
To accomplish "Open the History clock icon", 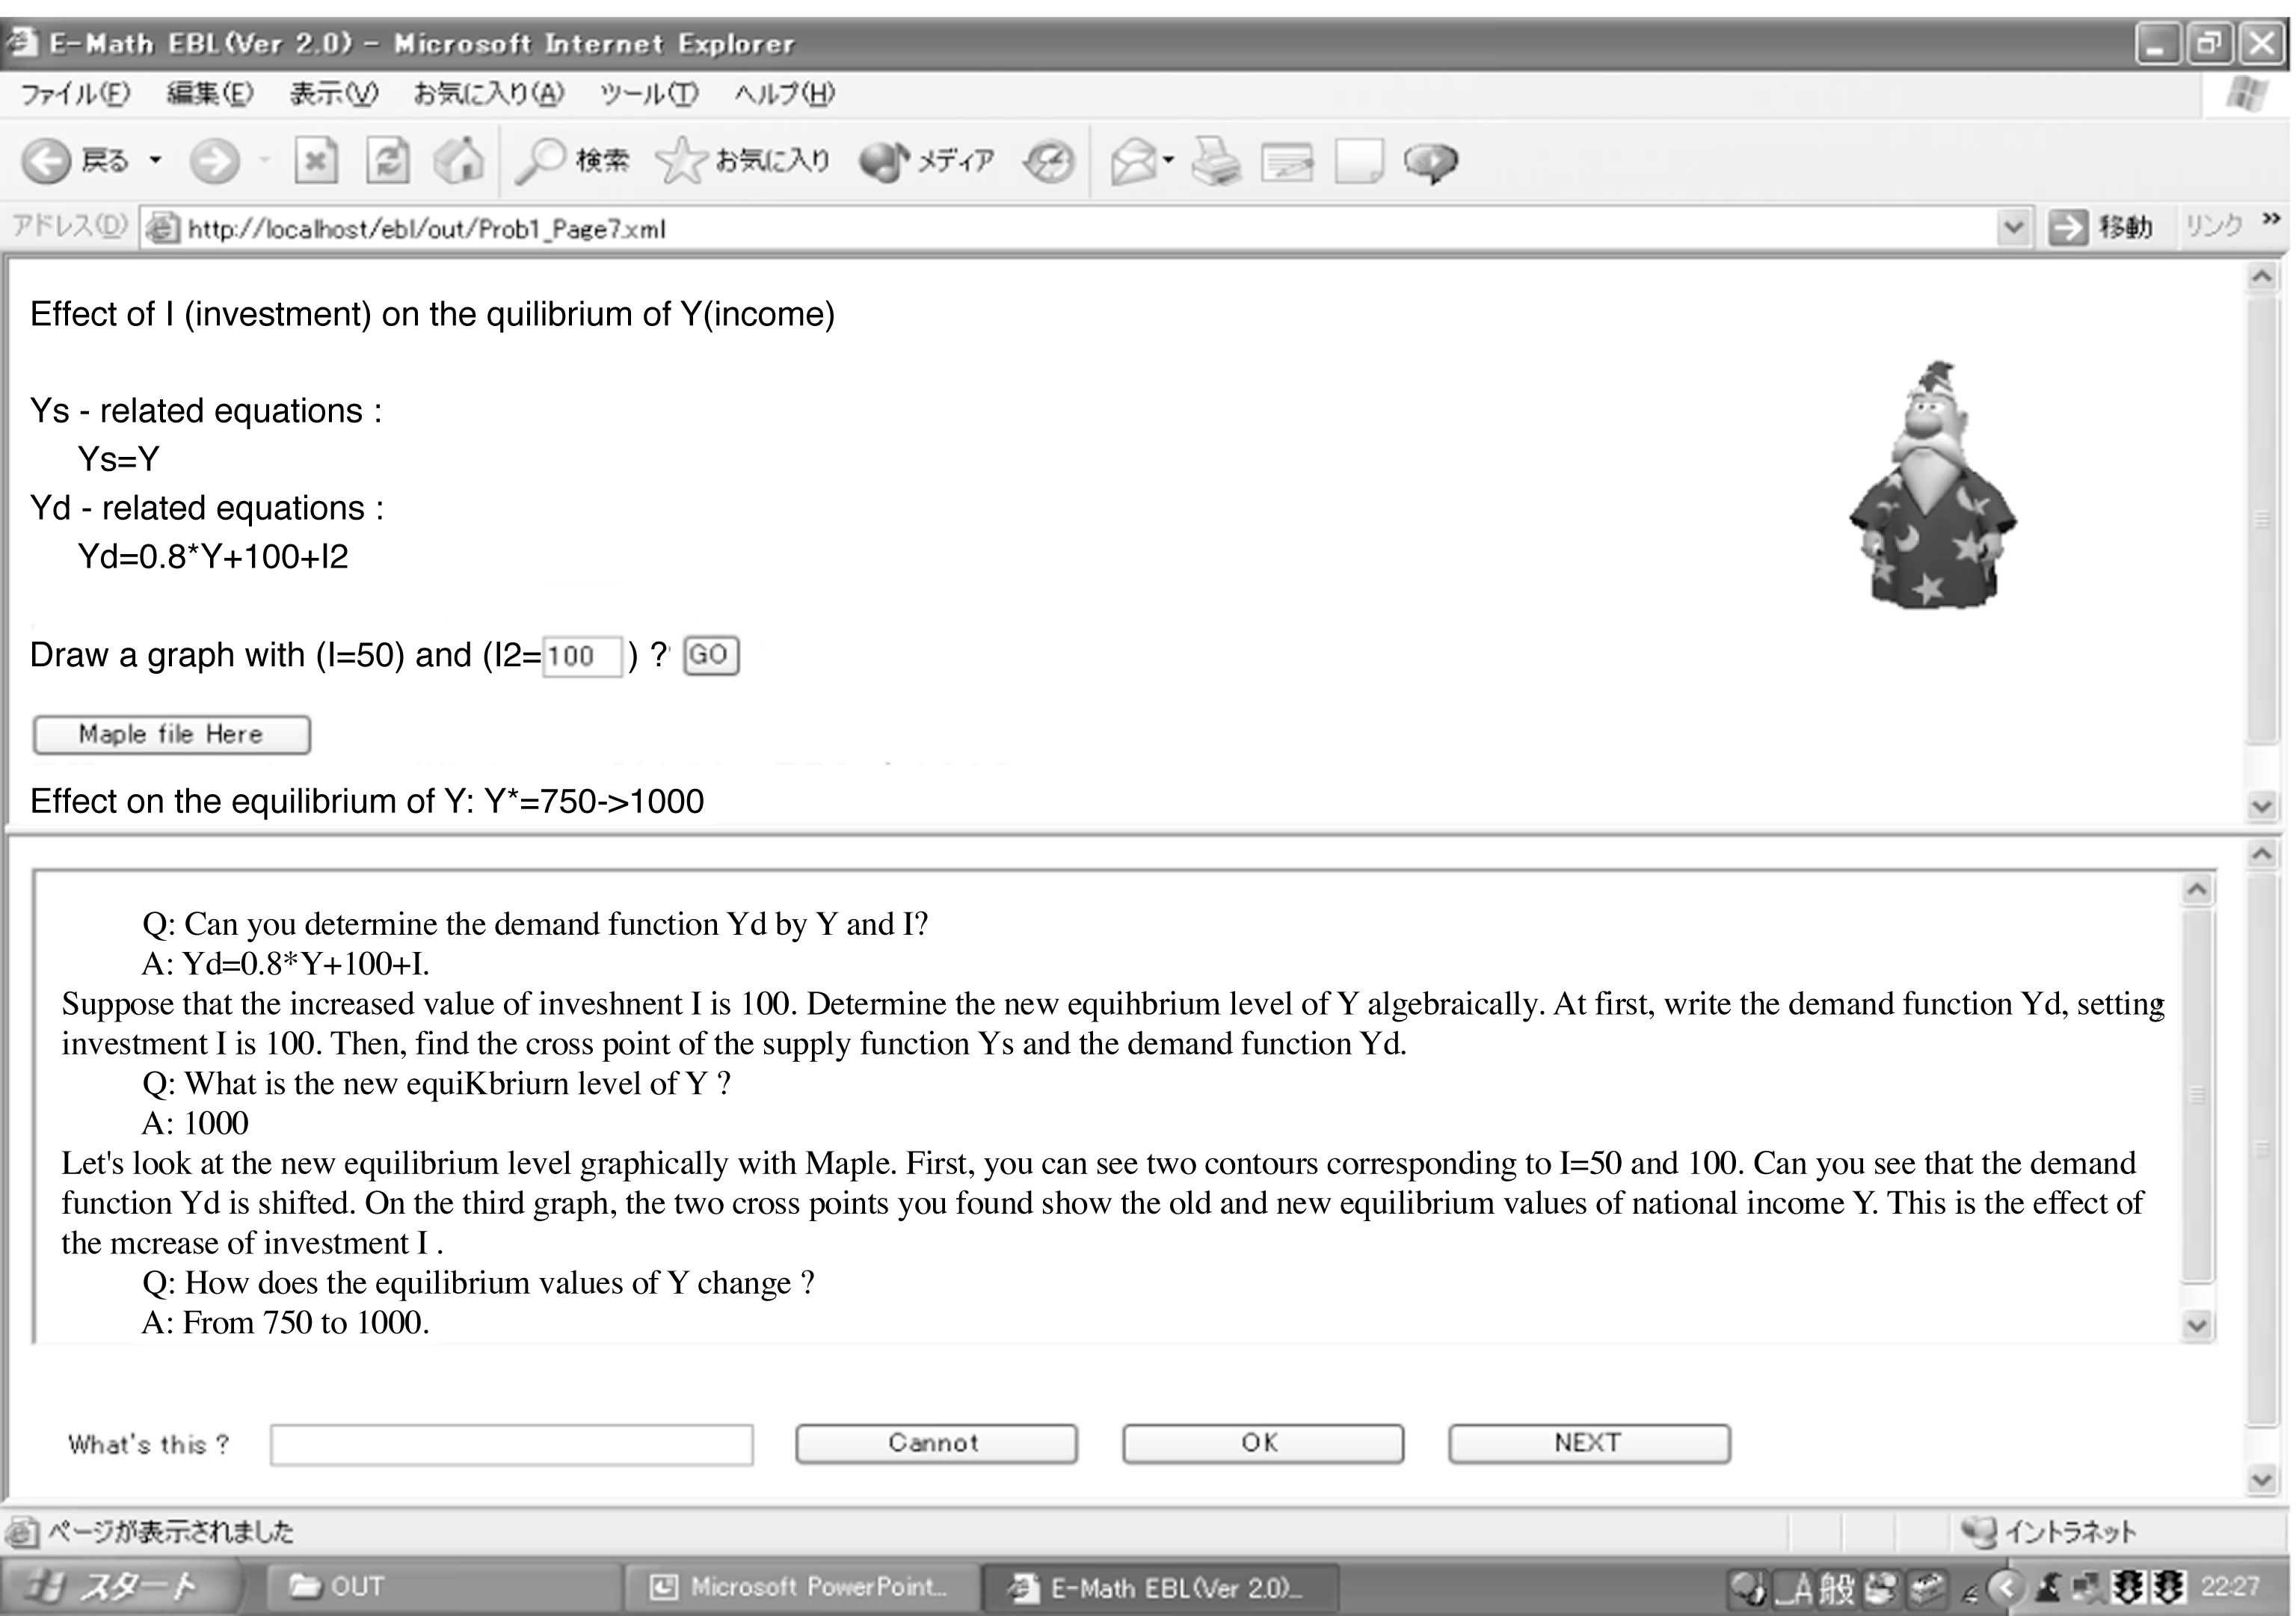I will [1049, 161].
